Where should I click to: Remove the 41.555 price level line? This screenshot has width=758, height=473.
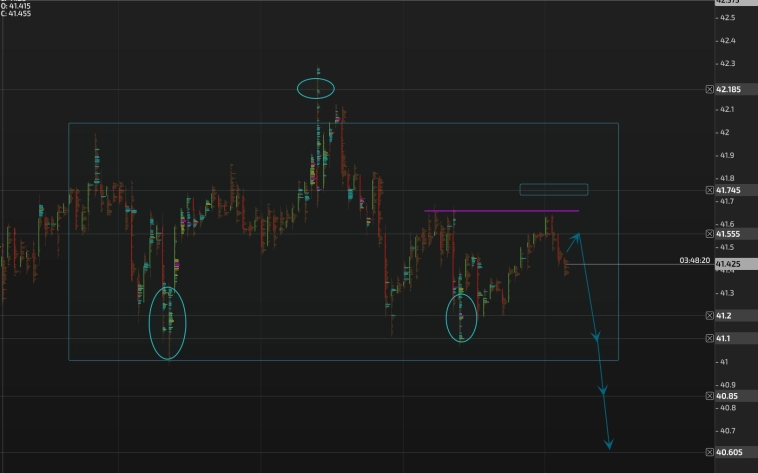(x=709, y=234)
